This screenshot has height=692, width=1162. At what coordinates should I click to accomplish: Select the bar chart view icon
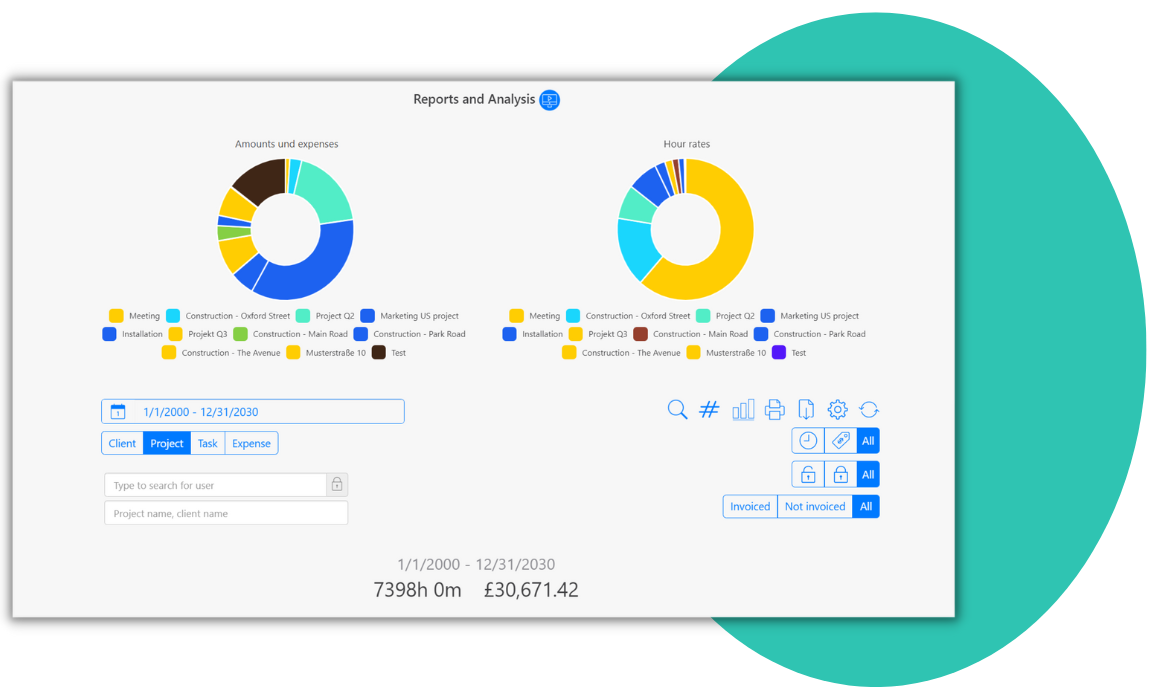(x=743, y=409)
